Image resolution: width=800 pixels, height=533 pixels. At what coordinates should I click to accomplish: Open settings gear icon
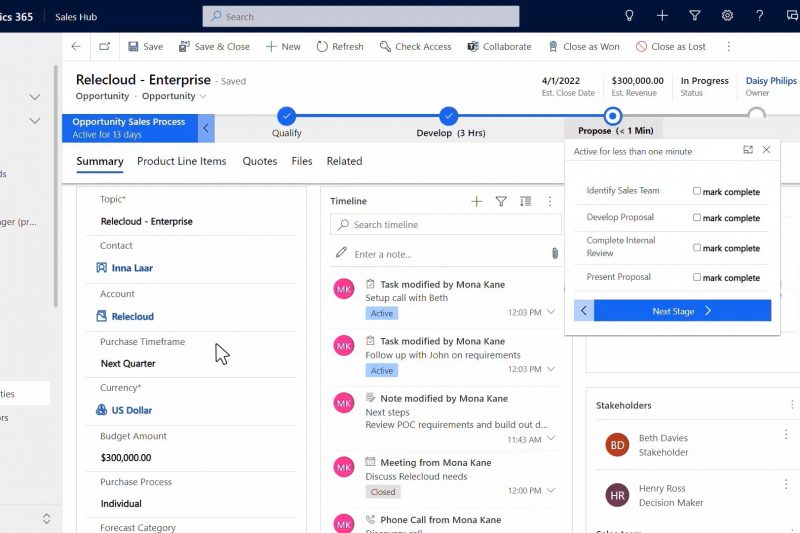pyautogui.click(x=727, y=16)
